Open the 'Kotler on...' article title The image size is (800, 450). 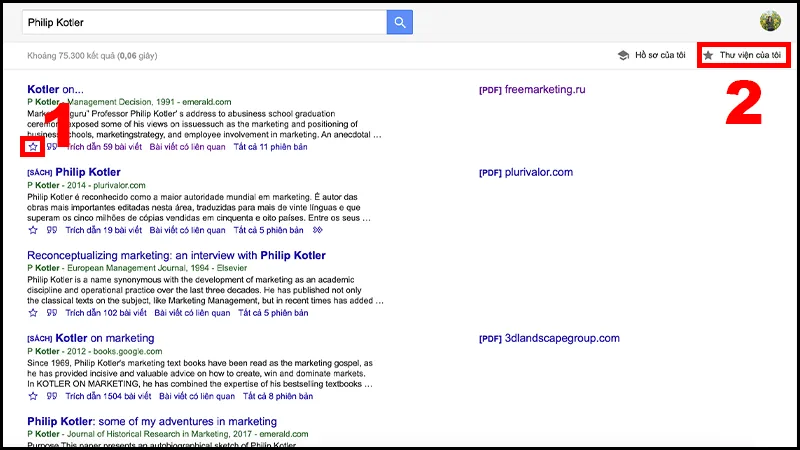point(55,89)
